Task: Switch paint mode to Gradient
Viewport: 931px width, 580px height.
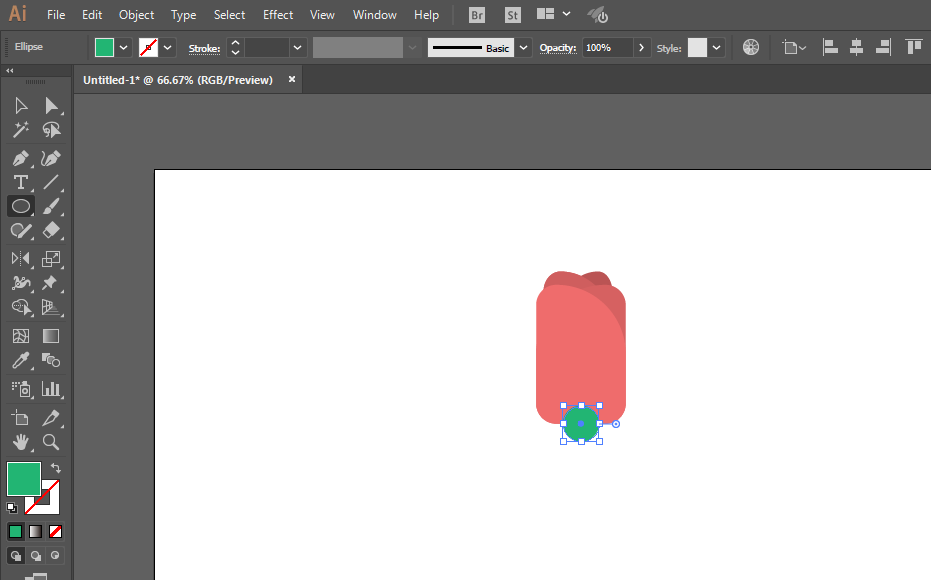Action: pos(36,531)
